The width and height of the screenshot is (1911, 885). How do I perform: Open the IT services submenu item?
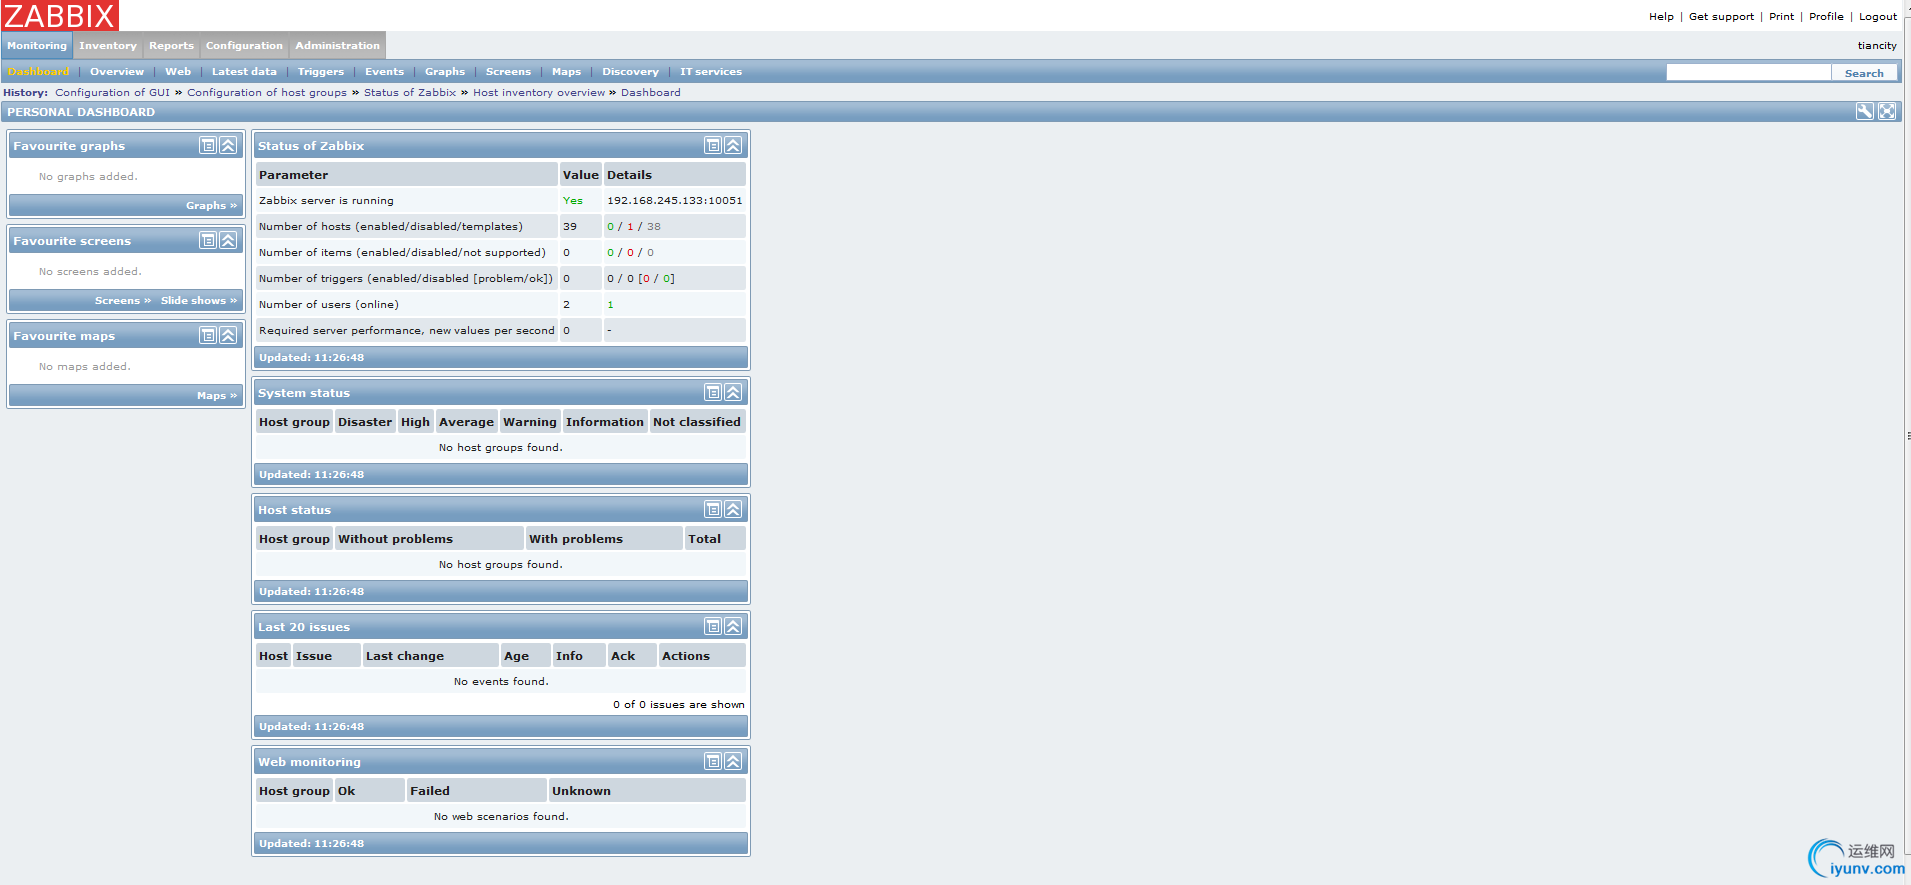711,72
